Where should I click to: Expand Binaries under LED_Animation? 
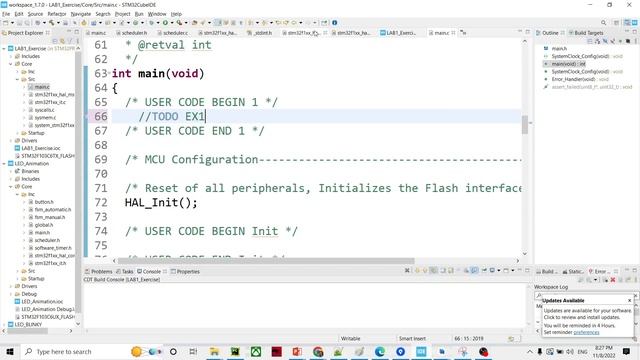click(x=11, y=171)
